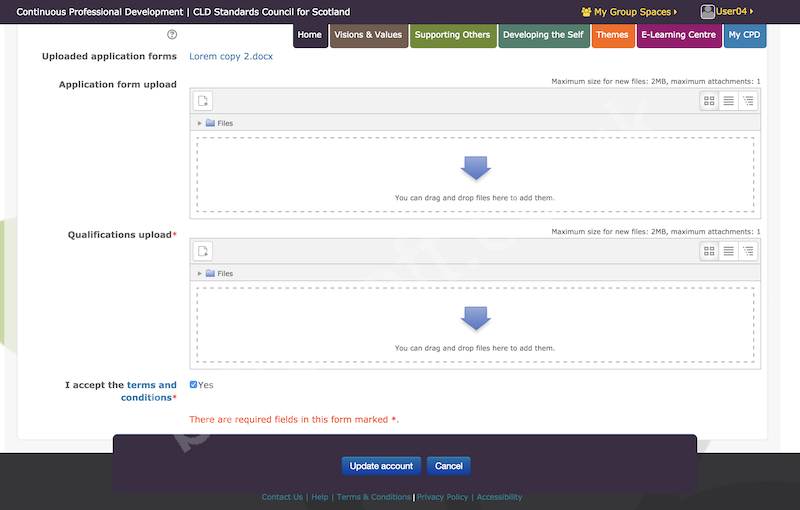Open the Accessibility footer link

[499, 497]
